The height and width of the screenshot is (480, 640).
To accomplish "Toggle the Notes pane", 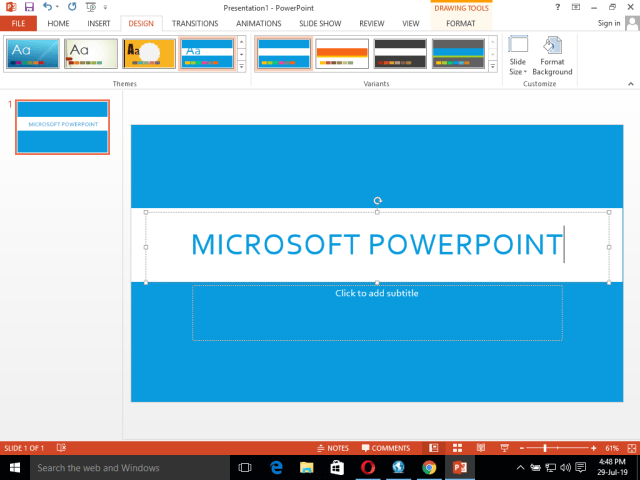I will click(x=332, y=448).
